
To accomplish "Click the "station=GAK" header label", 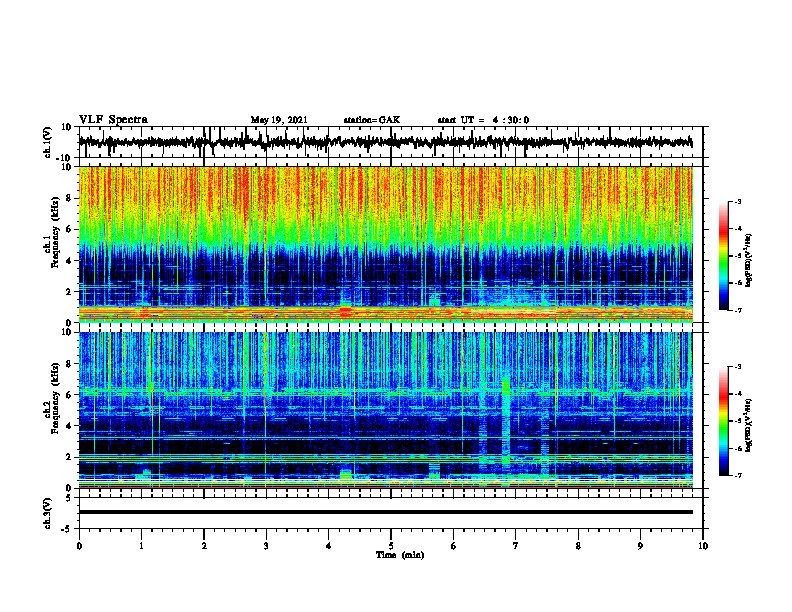I will click(x=372, y=120).
